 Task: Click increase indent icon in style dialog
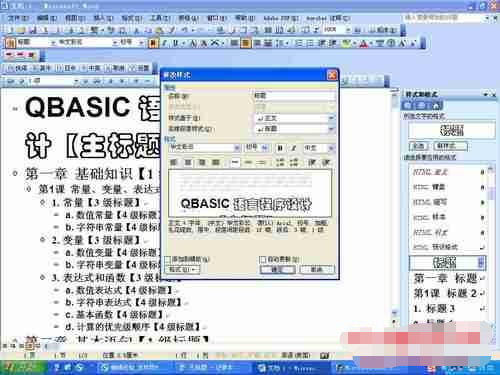pyautogui.click(x=326, y=162)
